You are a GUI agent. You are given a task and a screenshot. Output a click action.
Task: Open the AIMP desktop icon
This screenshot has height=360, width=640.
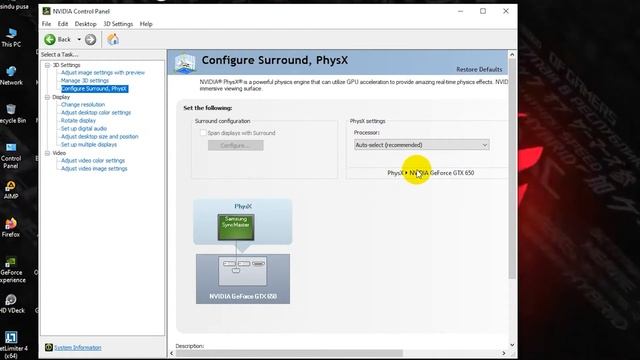[x=11, y=190]
